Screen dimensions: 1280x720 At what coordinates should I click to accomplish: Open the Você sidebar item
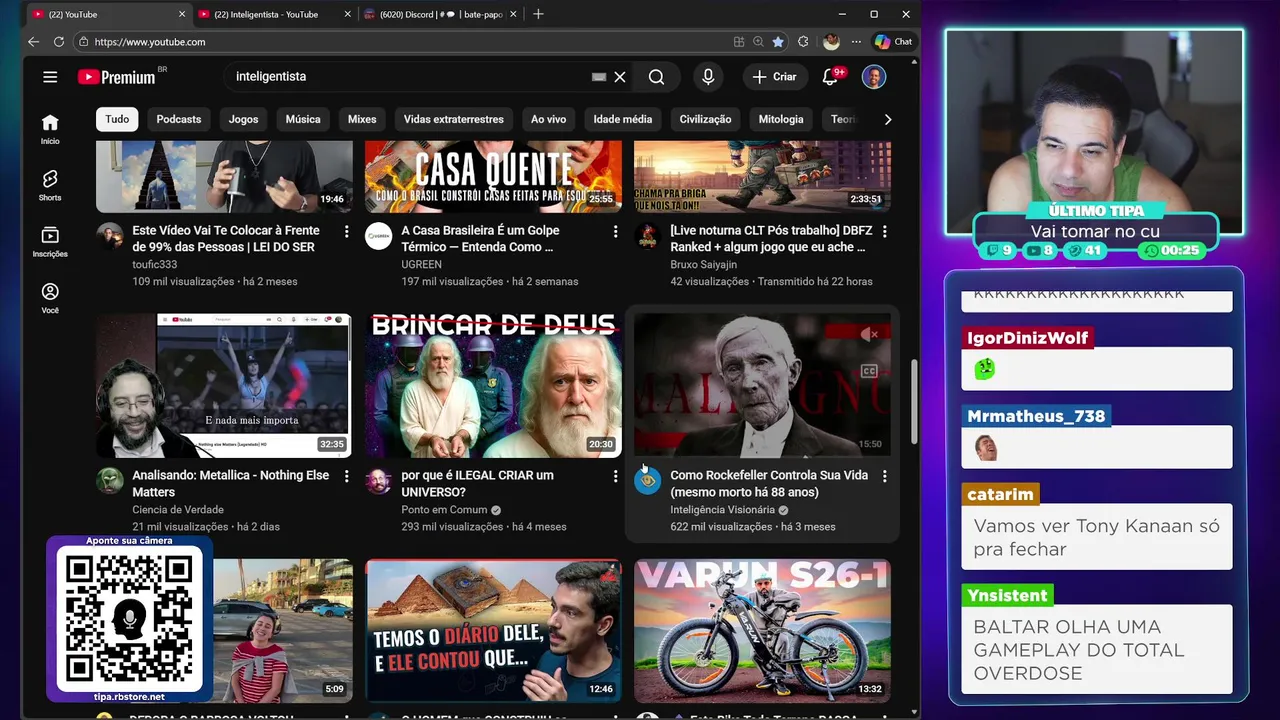50,298
